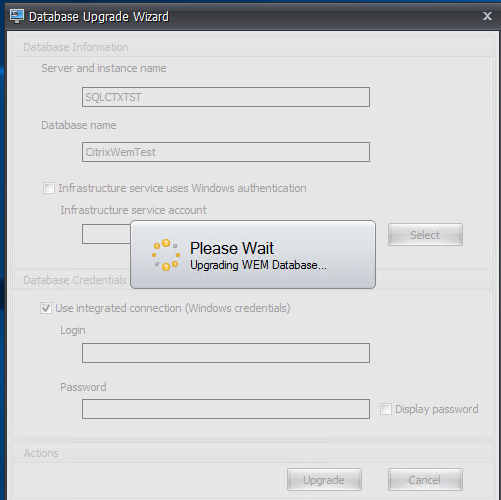The width and height of the screenshot is (501, 500).
Task: Click the Database name label
Action: [79, 125]
